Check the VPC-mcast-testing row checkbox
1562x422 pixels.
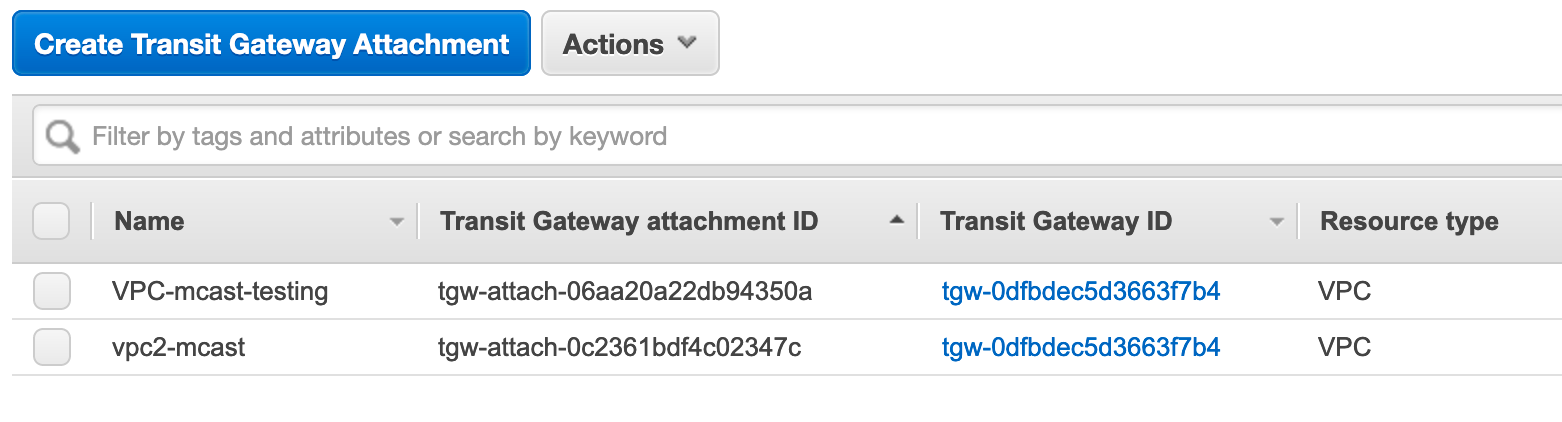51,292
